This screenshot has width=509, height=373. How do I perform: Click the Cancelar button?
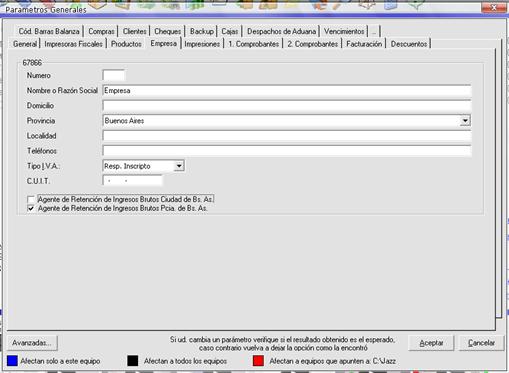pos(481,343)
